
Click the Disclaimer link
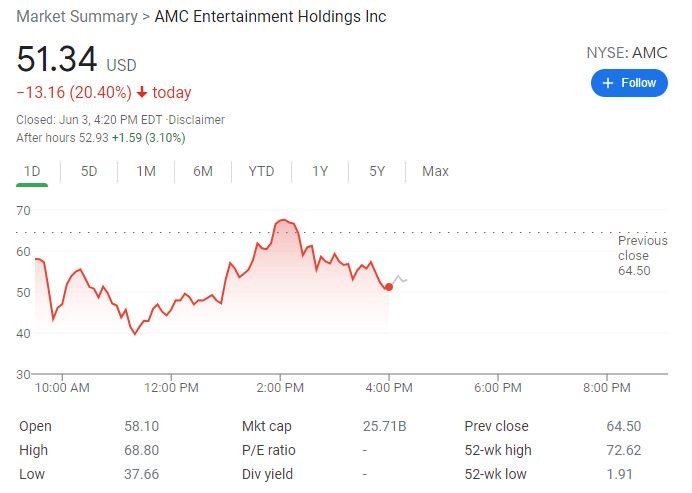pos(197,120)
